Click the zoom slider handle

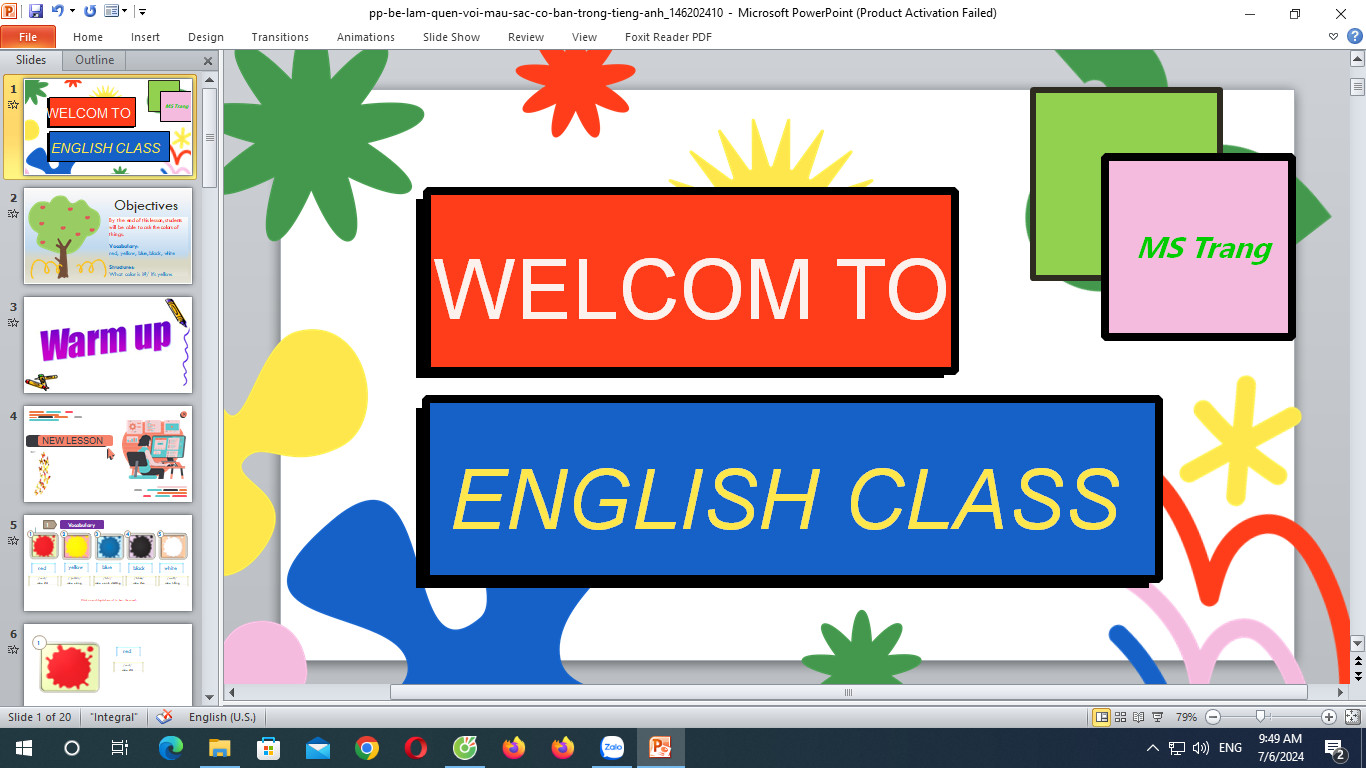[1262, 717]
